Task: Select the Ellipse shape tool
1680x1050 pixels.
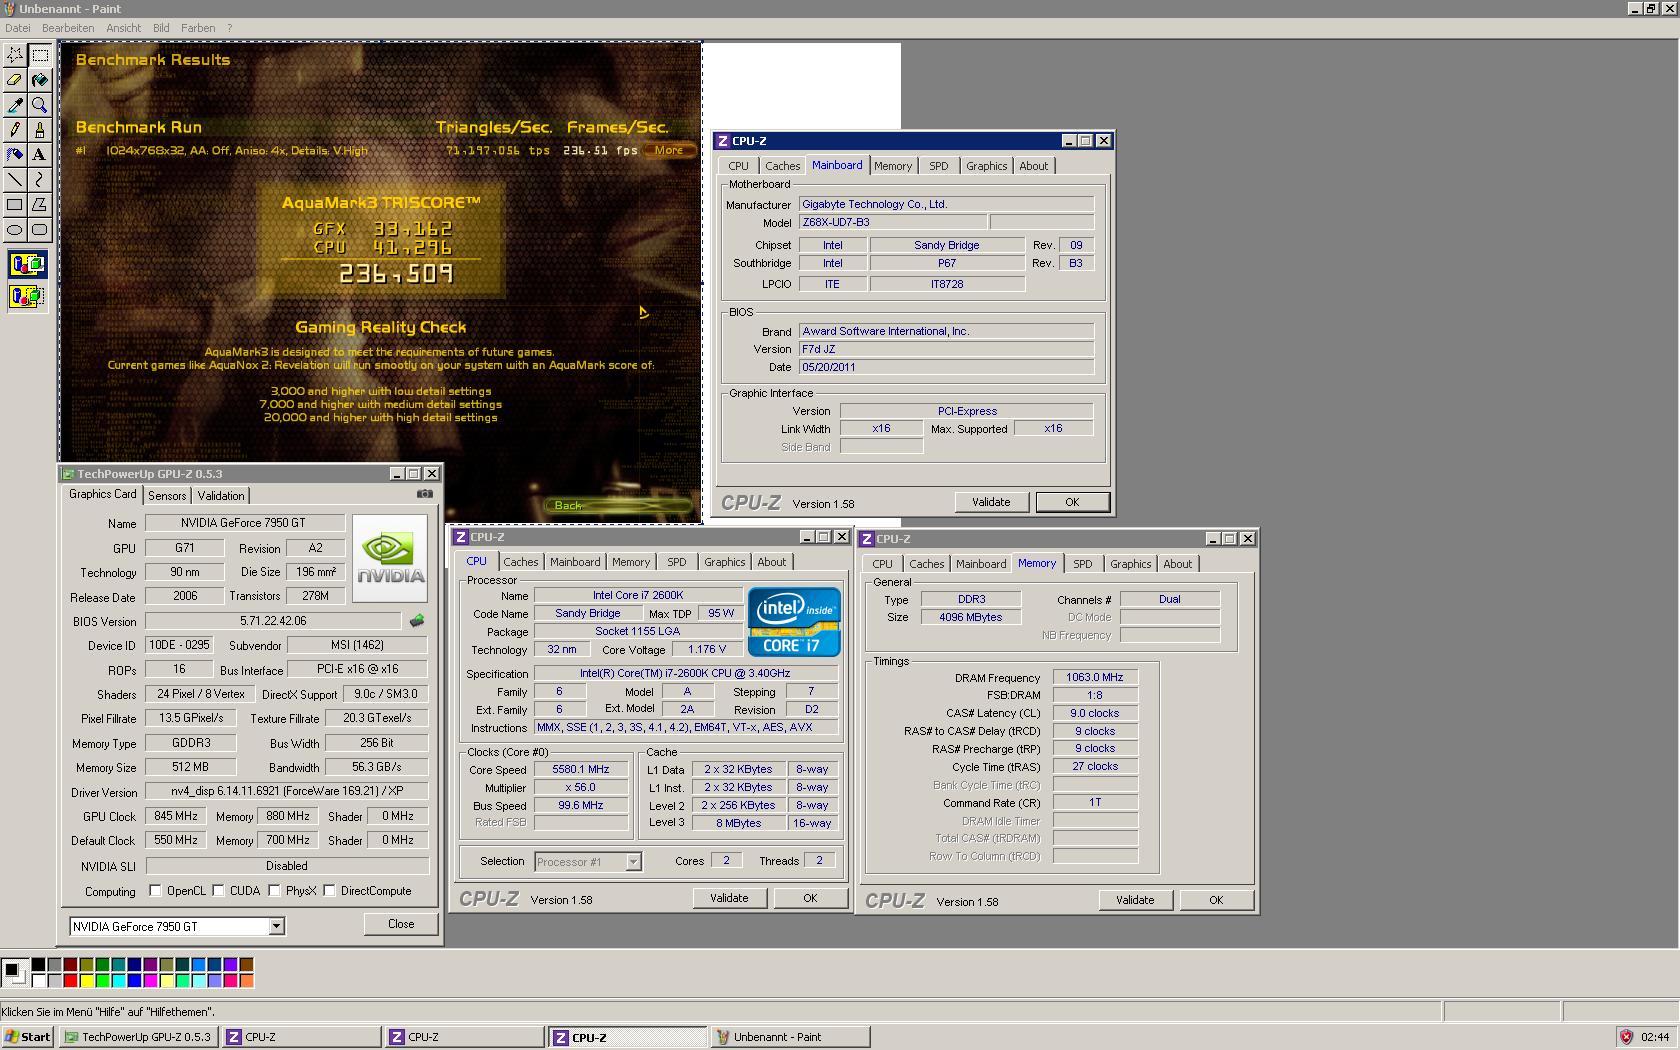Action: 15,230
